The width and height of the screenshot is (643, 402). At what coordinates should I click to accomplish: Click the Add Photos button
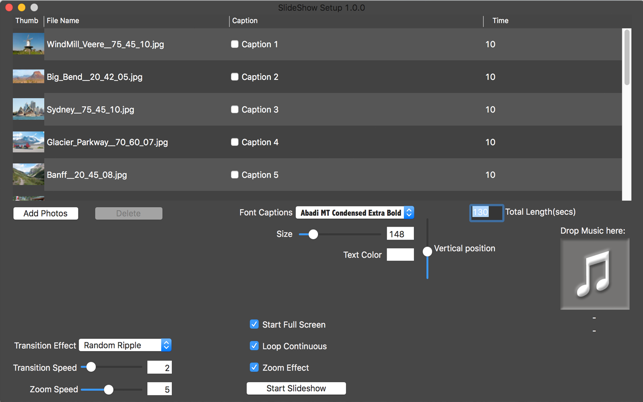pos(46,213)
